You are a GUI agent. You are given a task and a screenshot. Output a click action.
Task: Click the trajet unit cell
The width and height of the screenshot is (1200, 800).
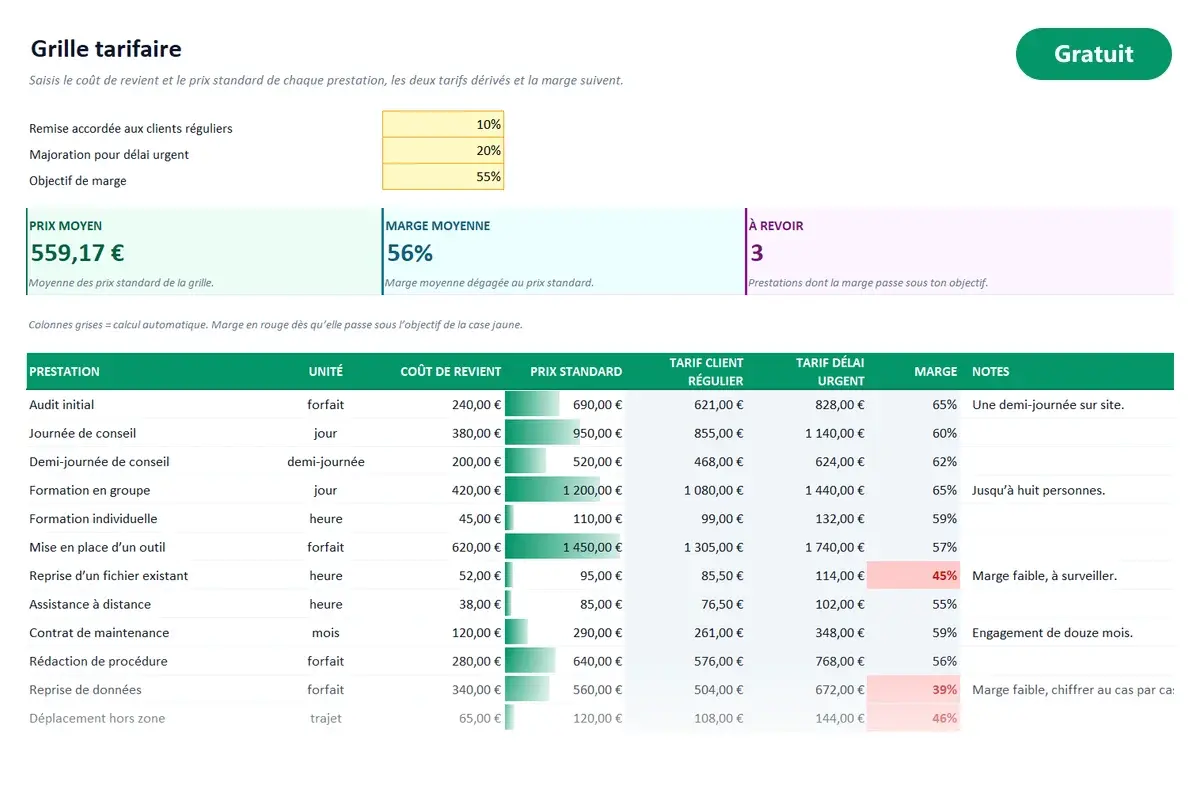pyautogui.click(x=326, y=718)
